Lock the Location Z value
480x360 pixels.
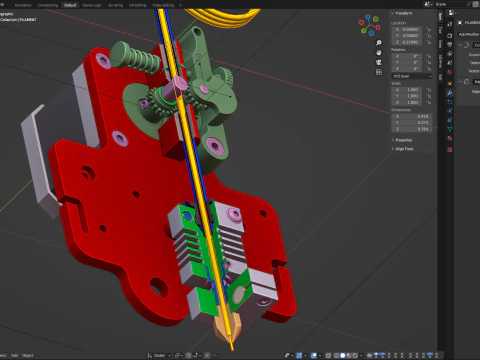coord(429,42)
